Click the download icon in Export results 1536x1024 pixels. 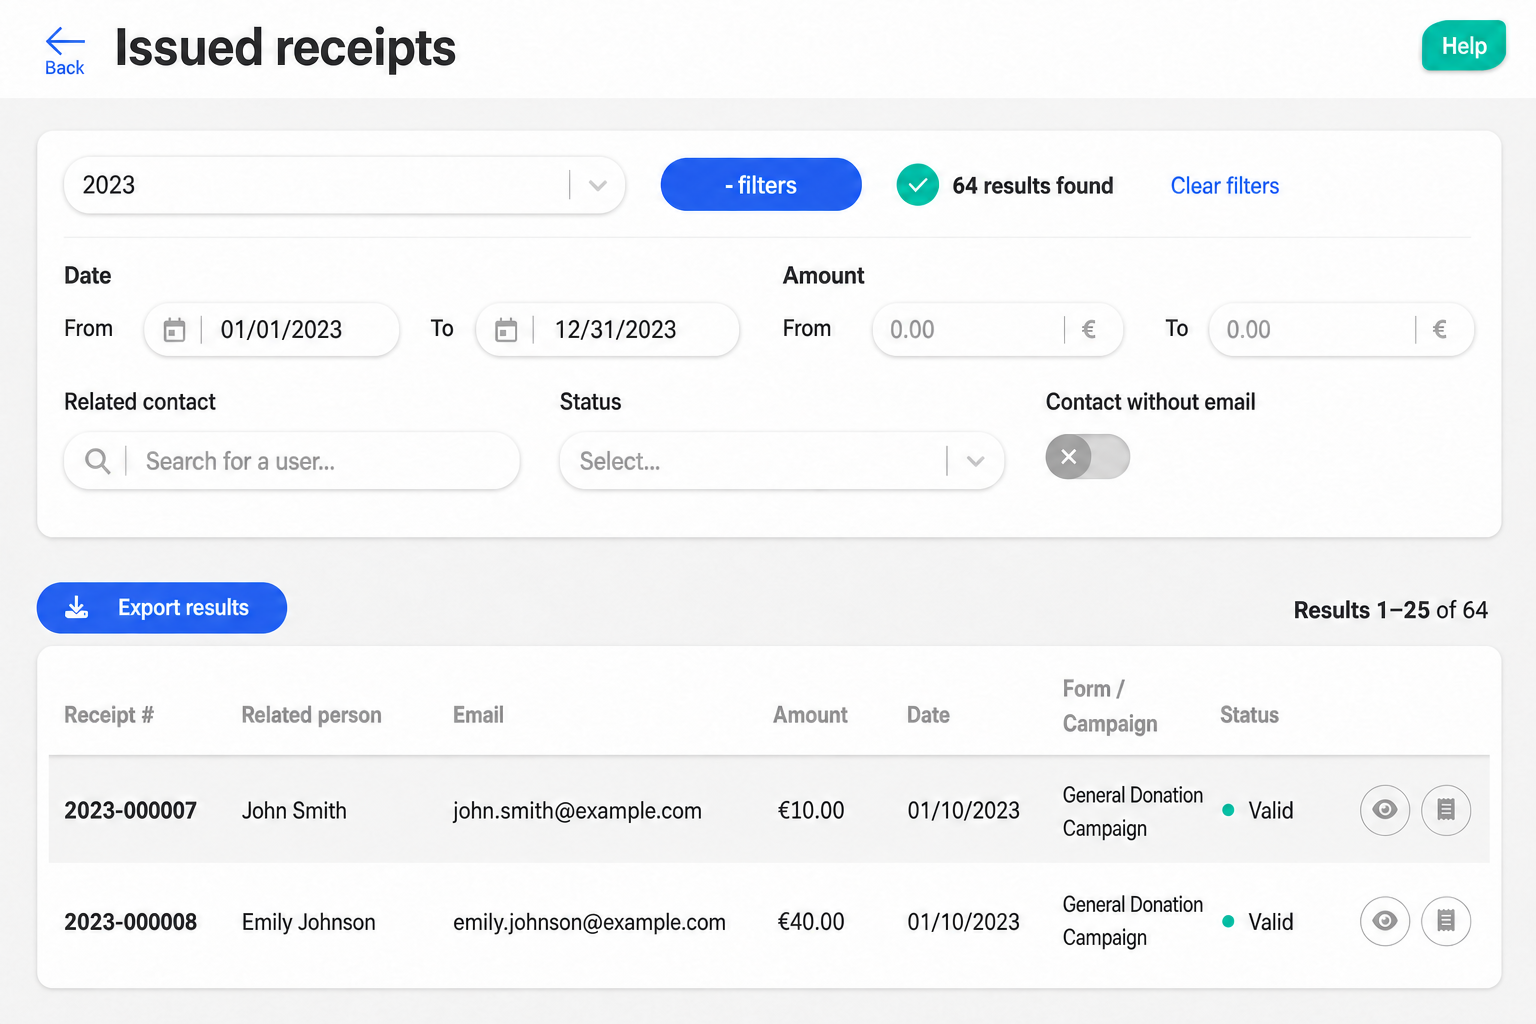point(77,608)
